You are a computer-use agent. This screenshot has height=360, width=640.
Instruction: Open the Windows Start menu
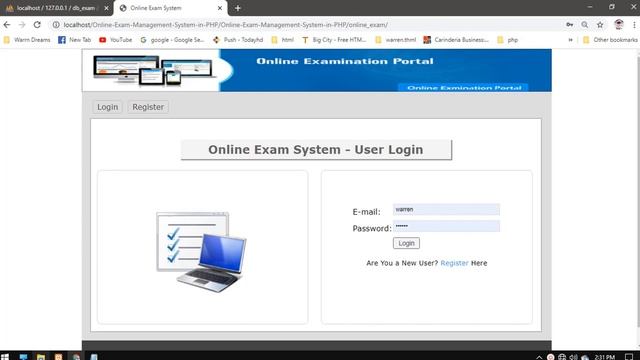click(x=5, y=357)
